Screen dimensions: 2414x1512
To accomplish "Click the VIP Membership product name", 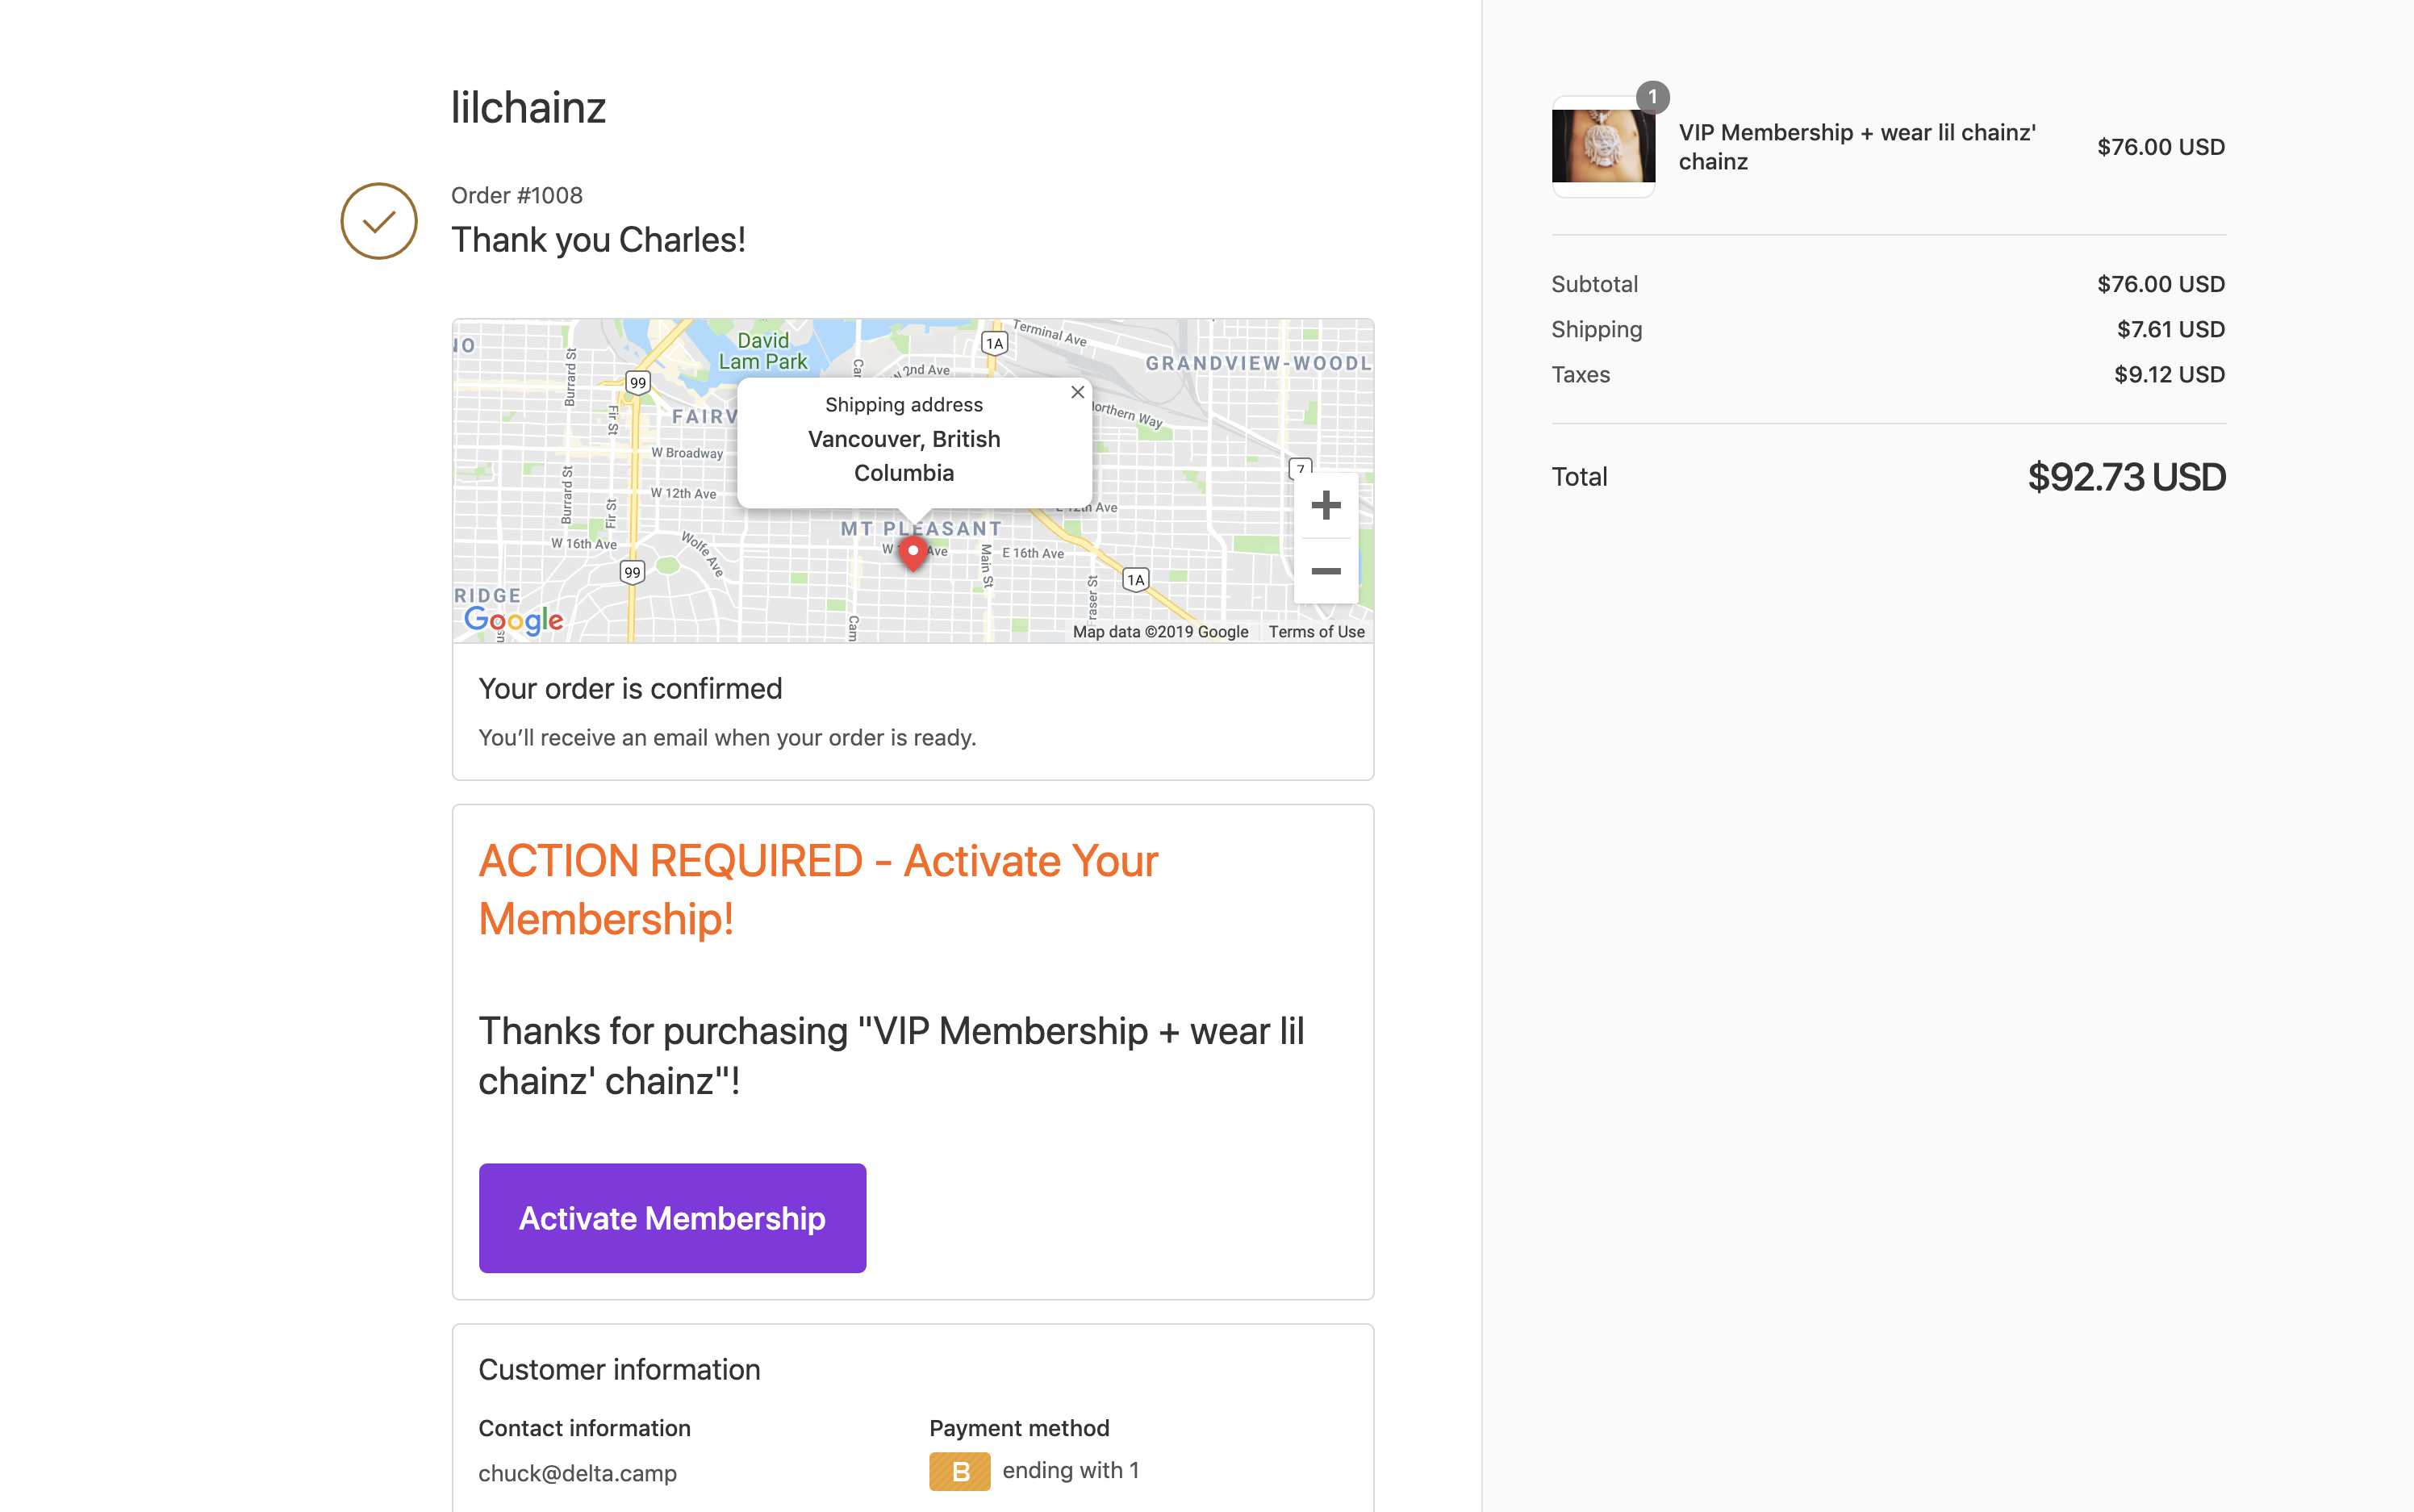I will coord(1856,147).
